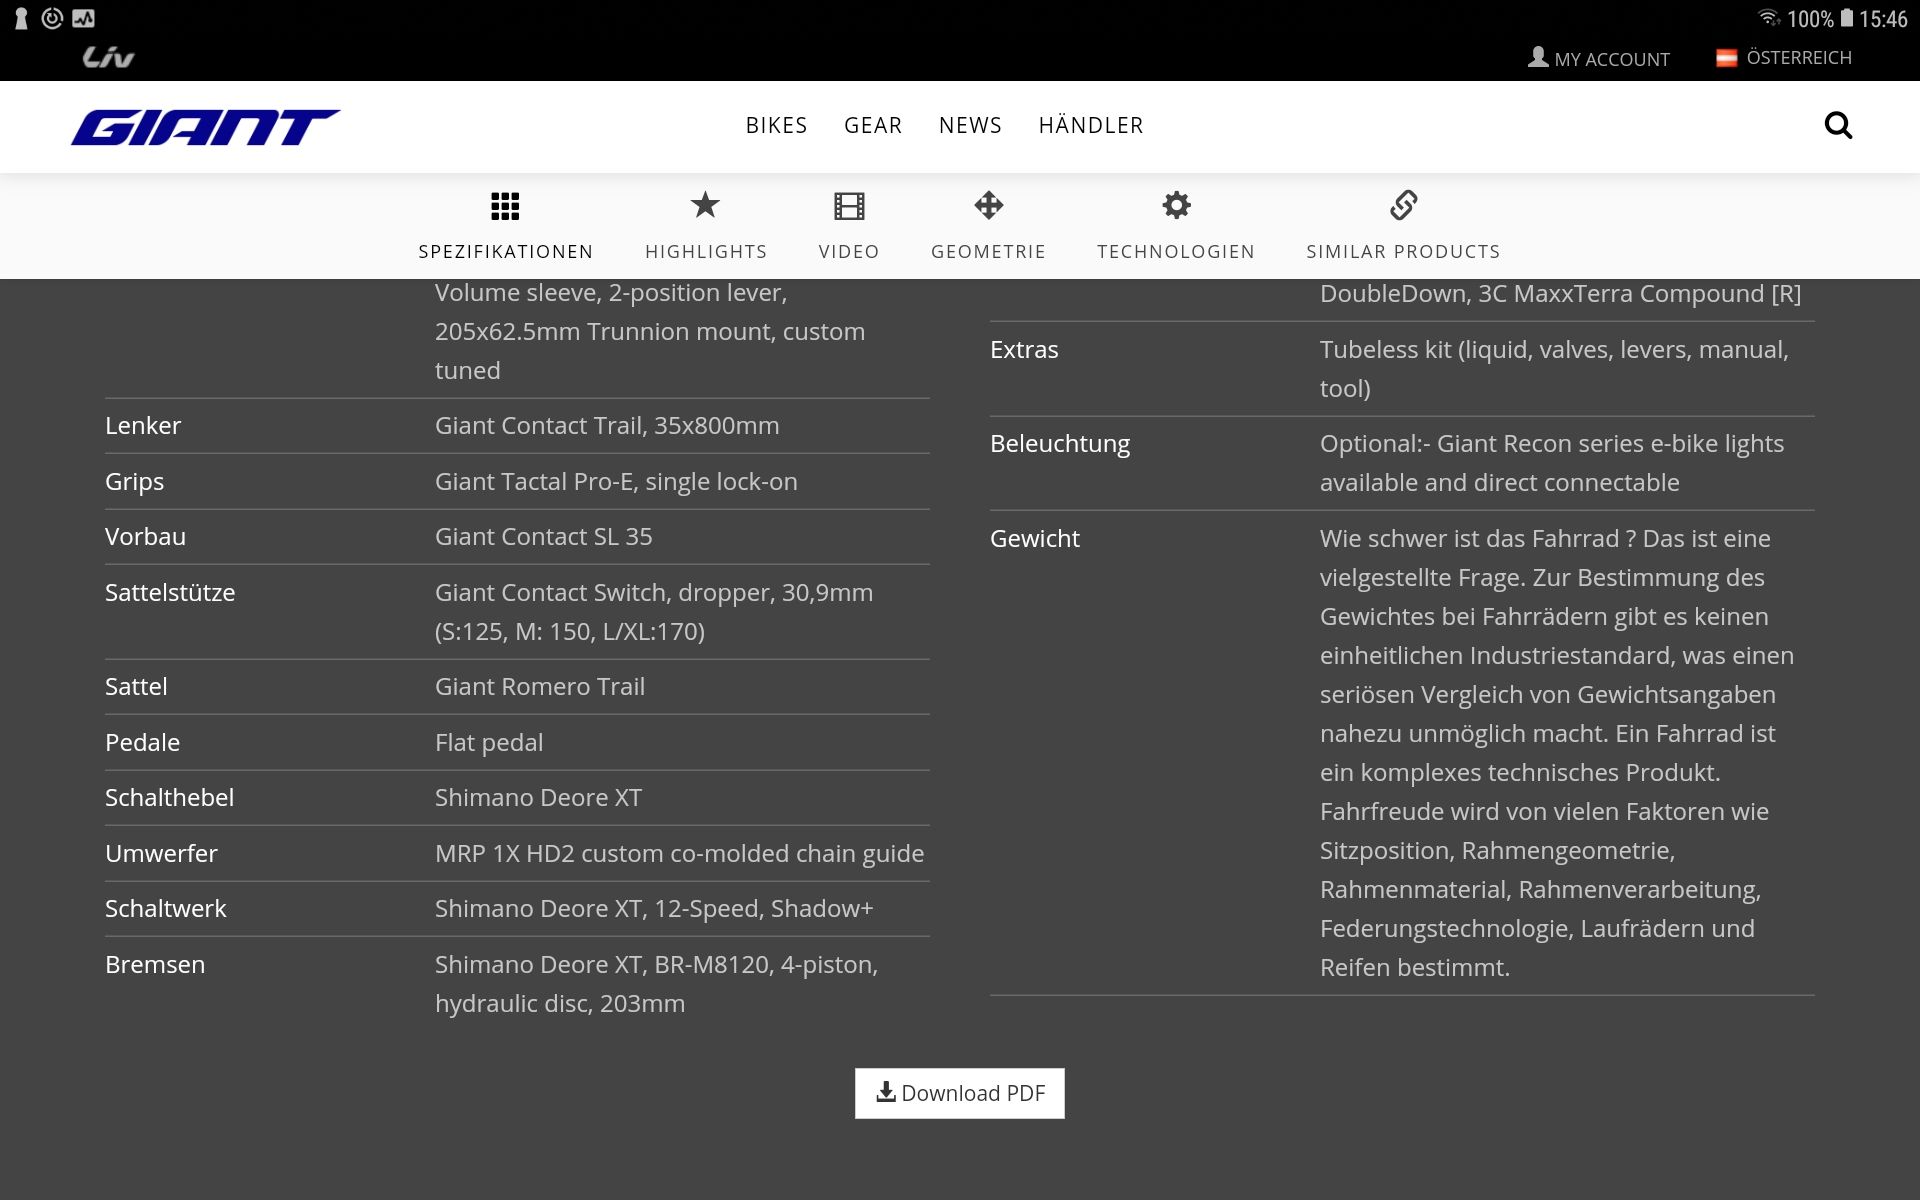Open MY ACCOUNT link

pos(1612,59)
